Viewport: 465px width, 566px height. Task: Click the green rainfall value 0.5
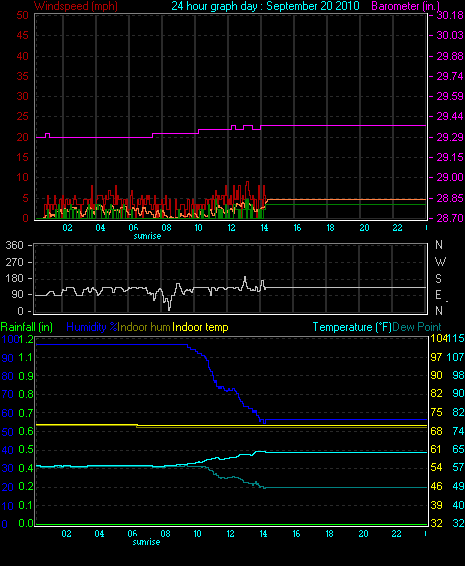(26, 450)
